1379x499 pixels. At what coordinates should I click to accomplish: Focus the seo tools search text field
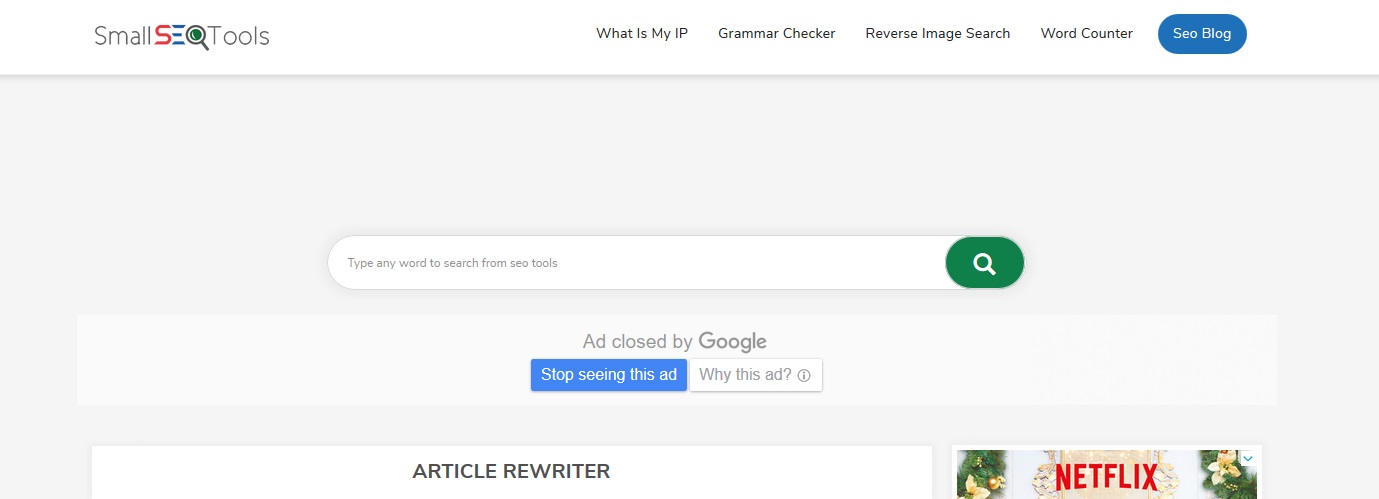[x=636, y=263]
